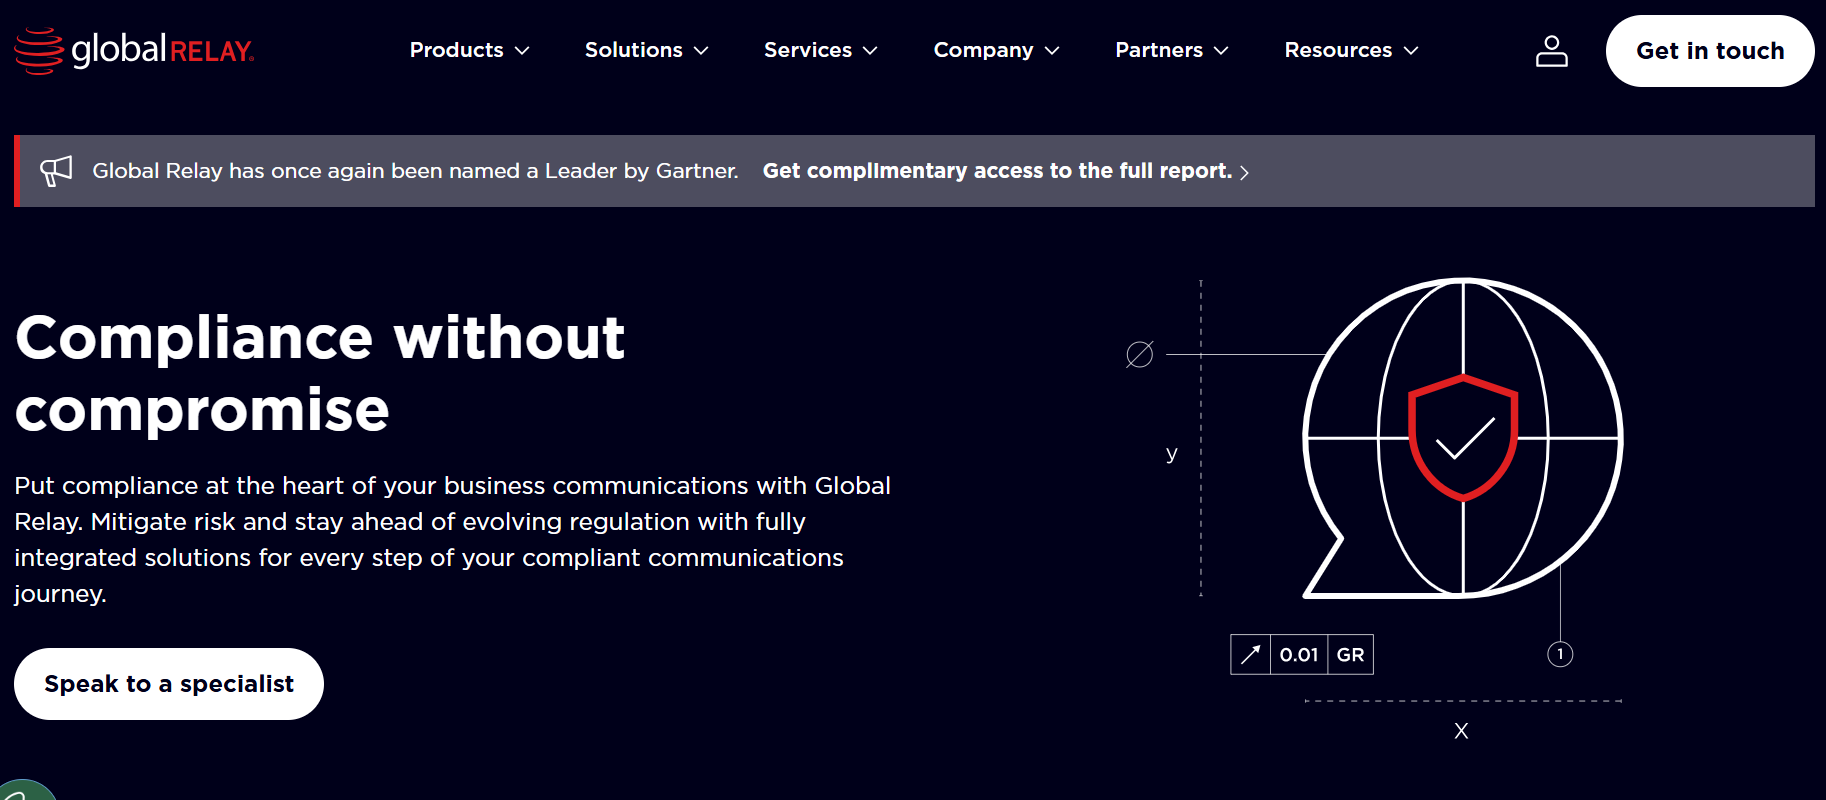Click the Compliance without compromise heading
The image size is (1826, 800).
pyautogui.click(x=320, y=373)
